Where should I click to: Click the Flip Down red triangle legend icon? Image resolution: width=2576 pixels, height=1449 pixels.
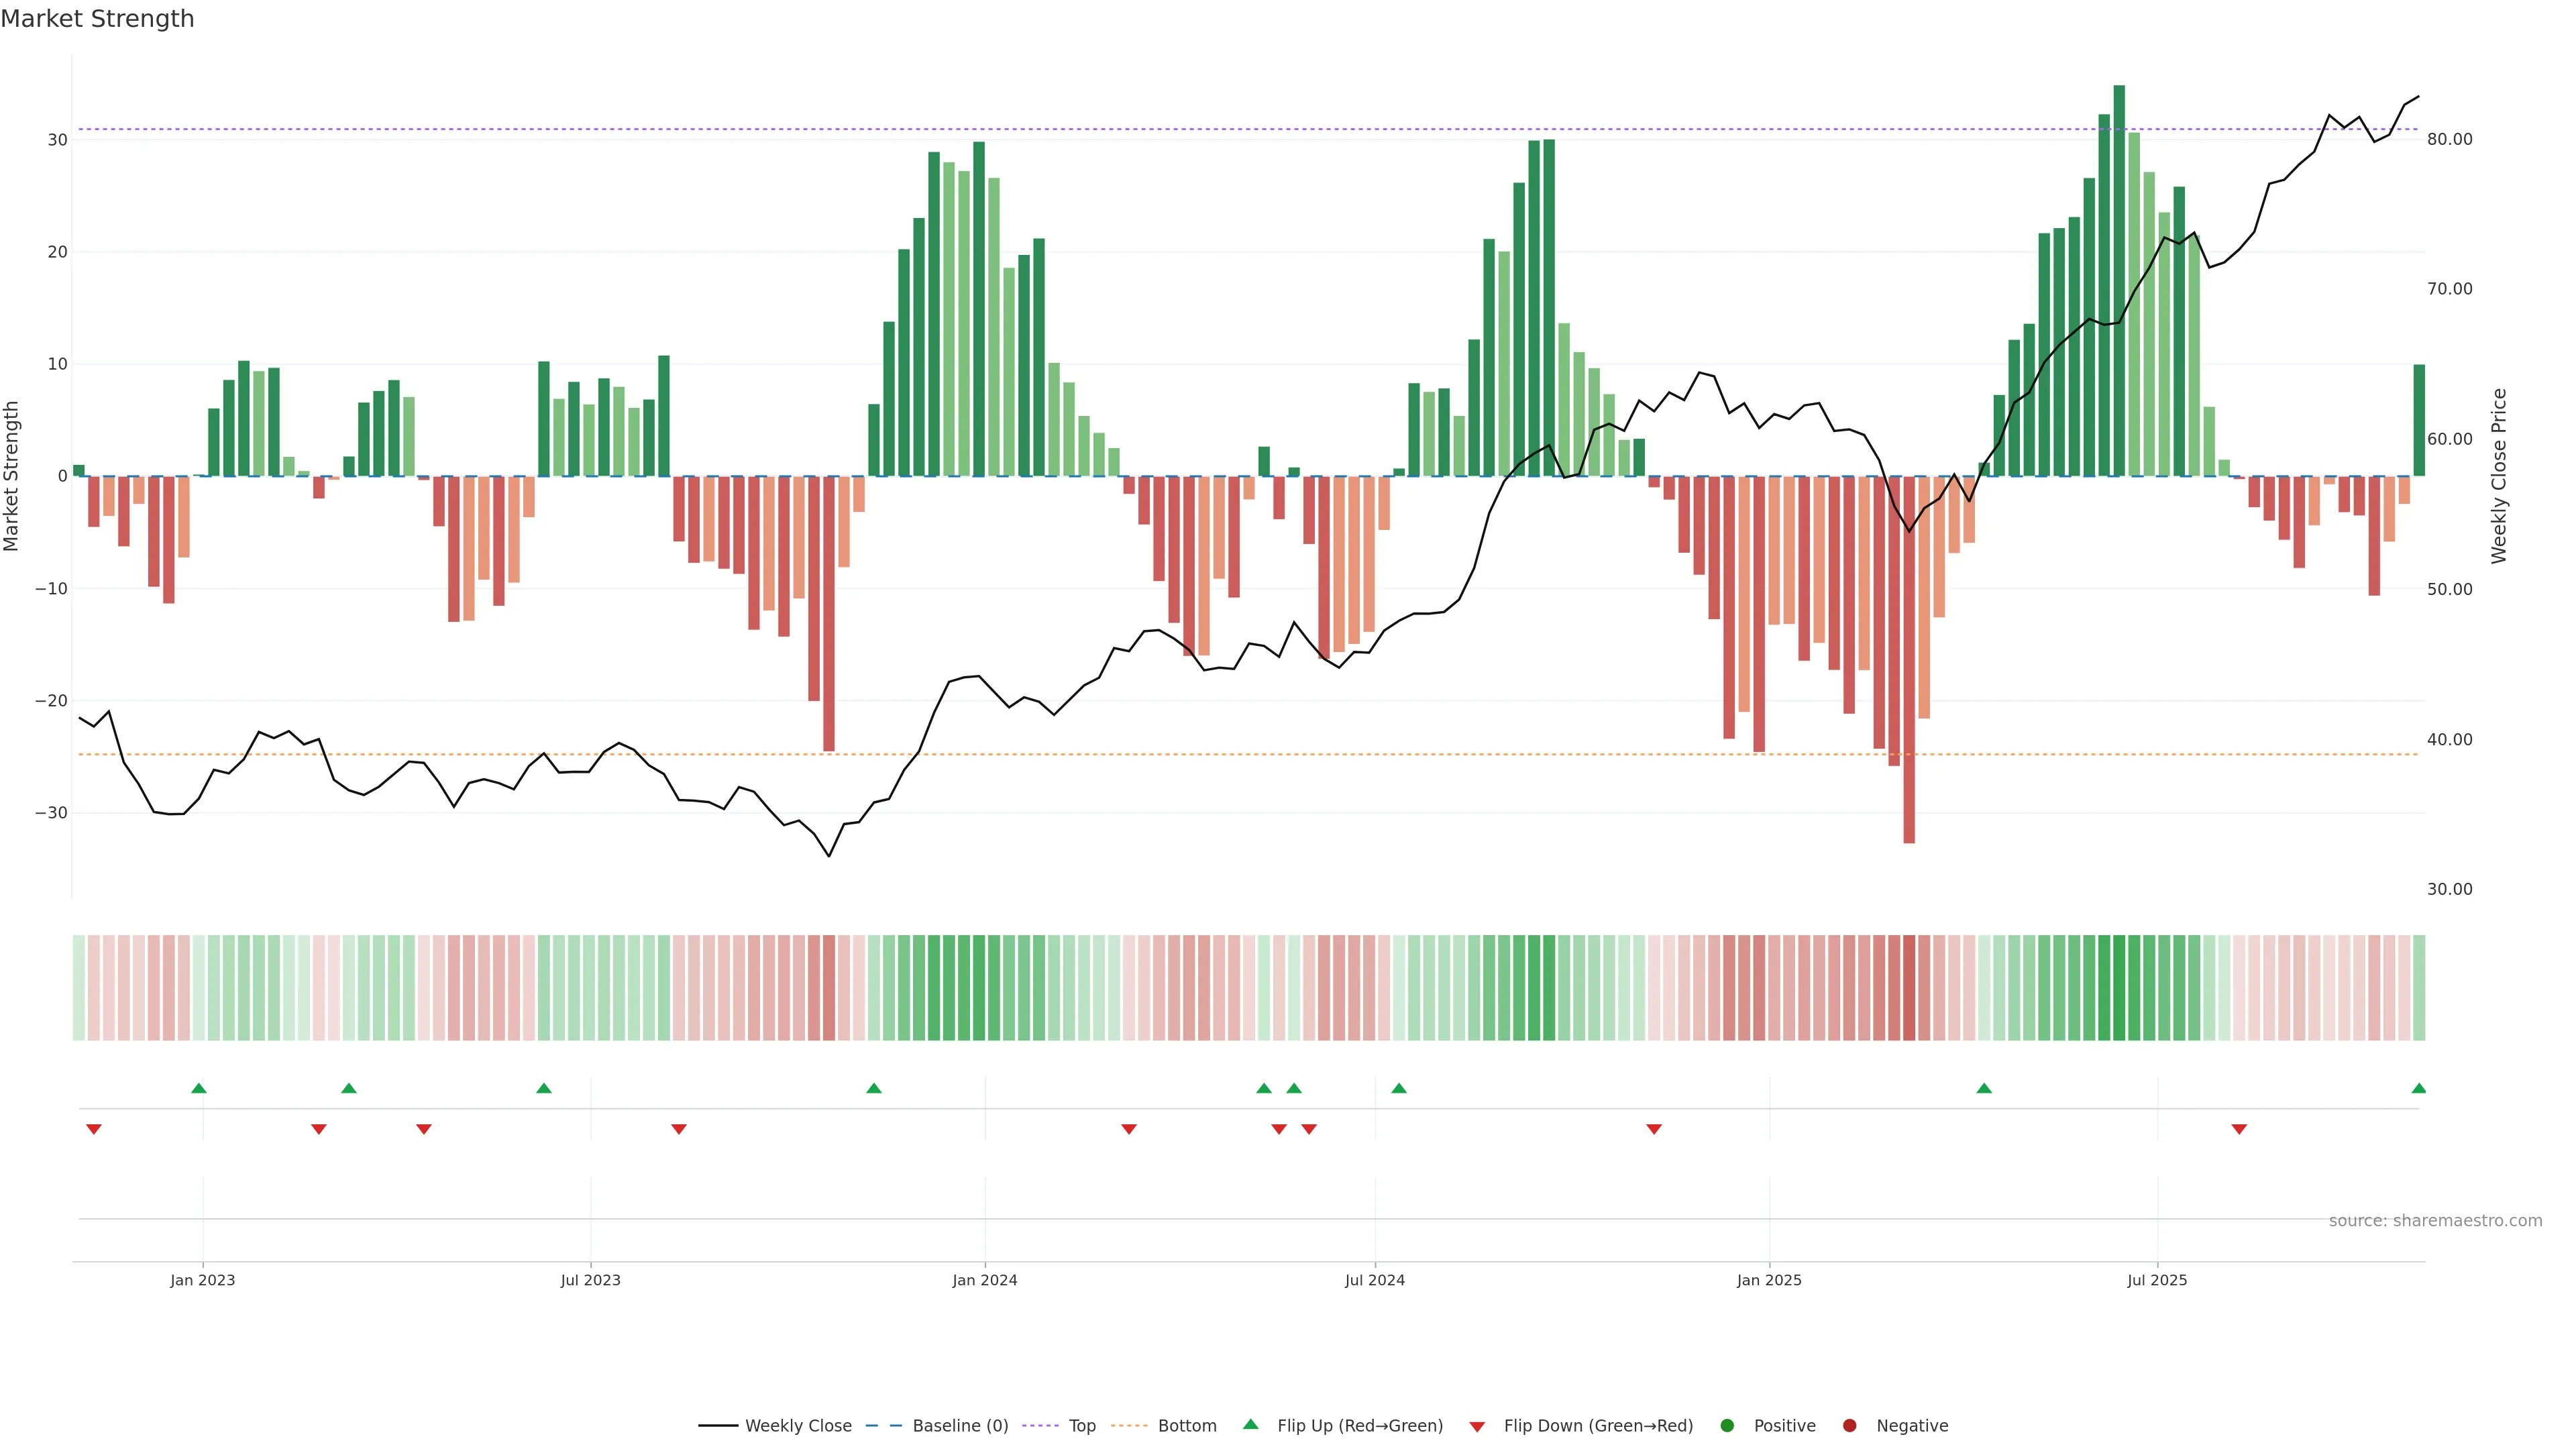coord(1476,1427)
